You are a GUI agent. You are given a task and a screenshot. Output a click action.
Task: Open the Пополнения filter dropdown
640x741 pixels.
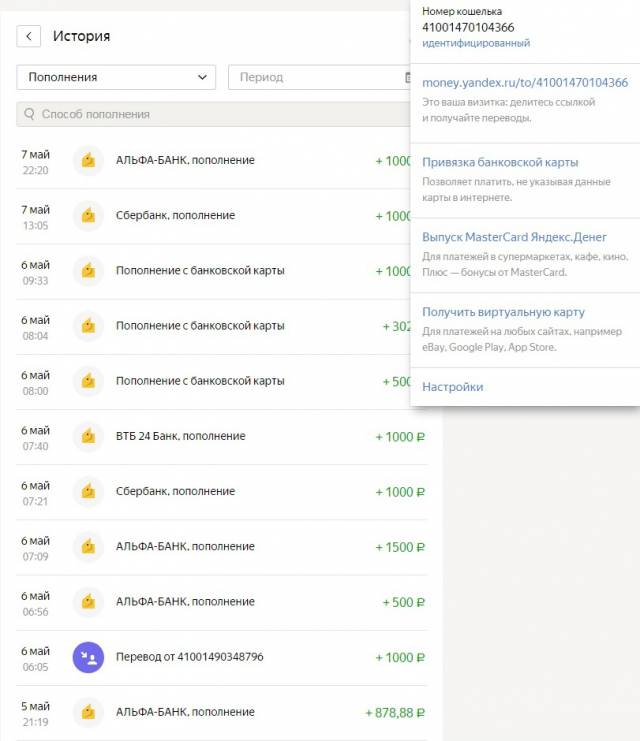click(116, 77)
